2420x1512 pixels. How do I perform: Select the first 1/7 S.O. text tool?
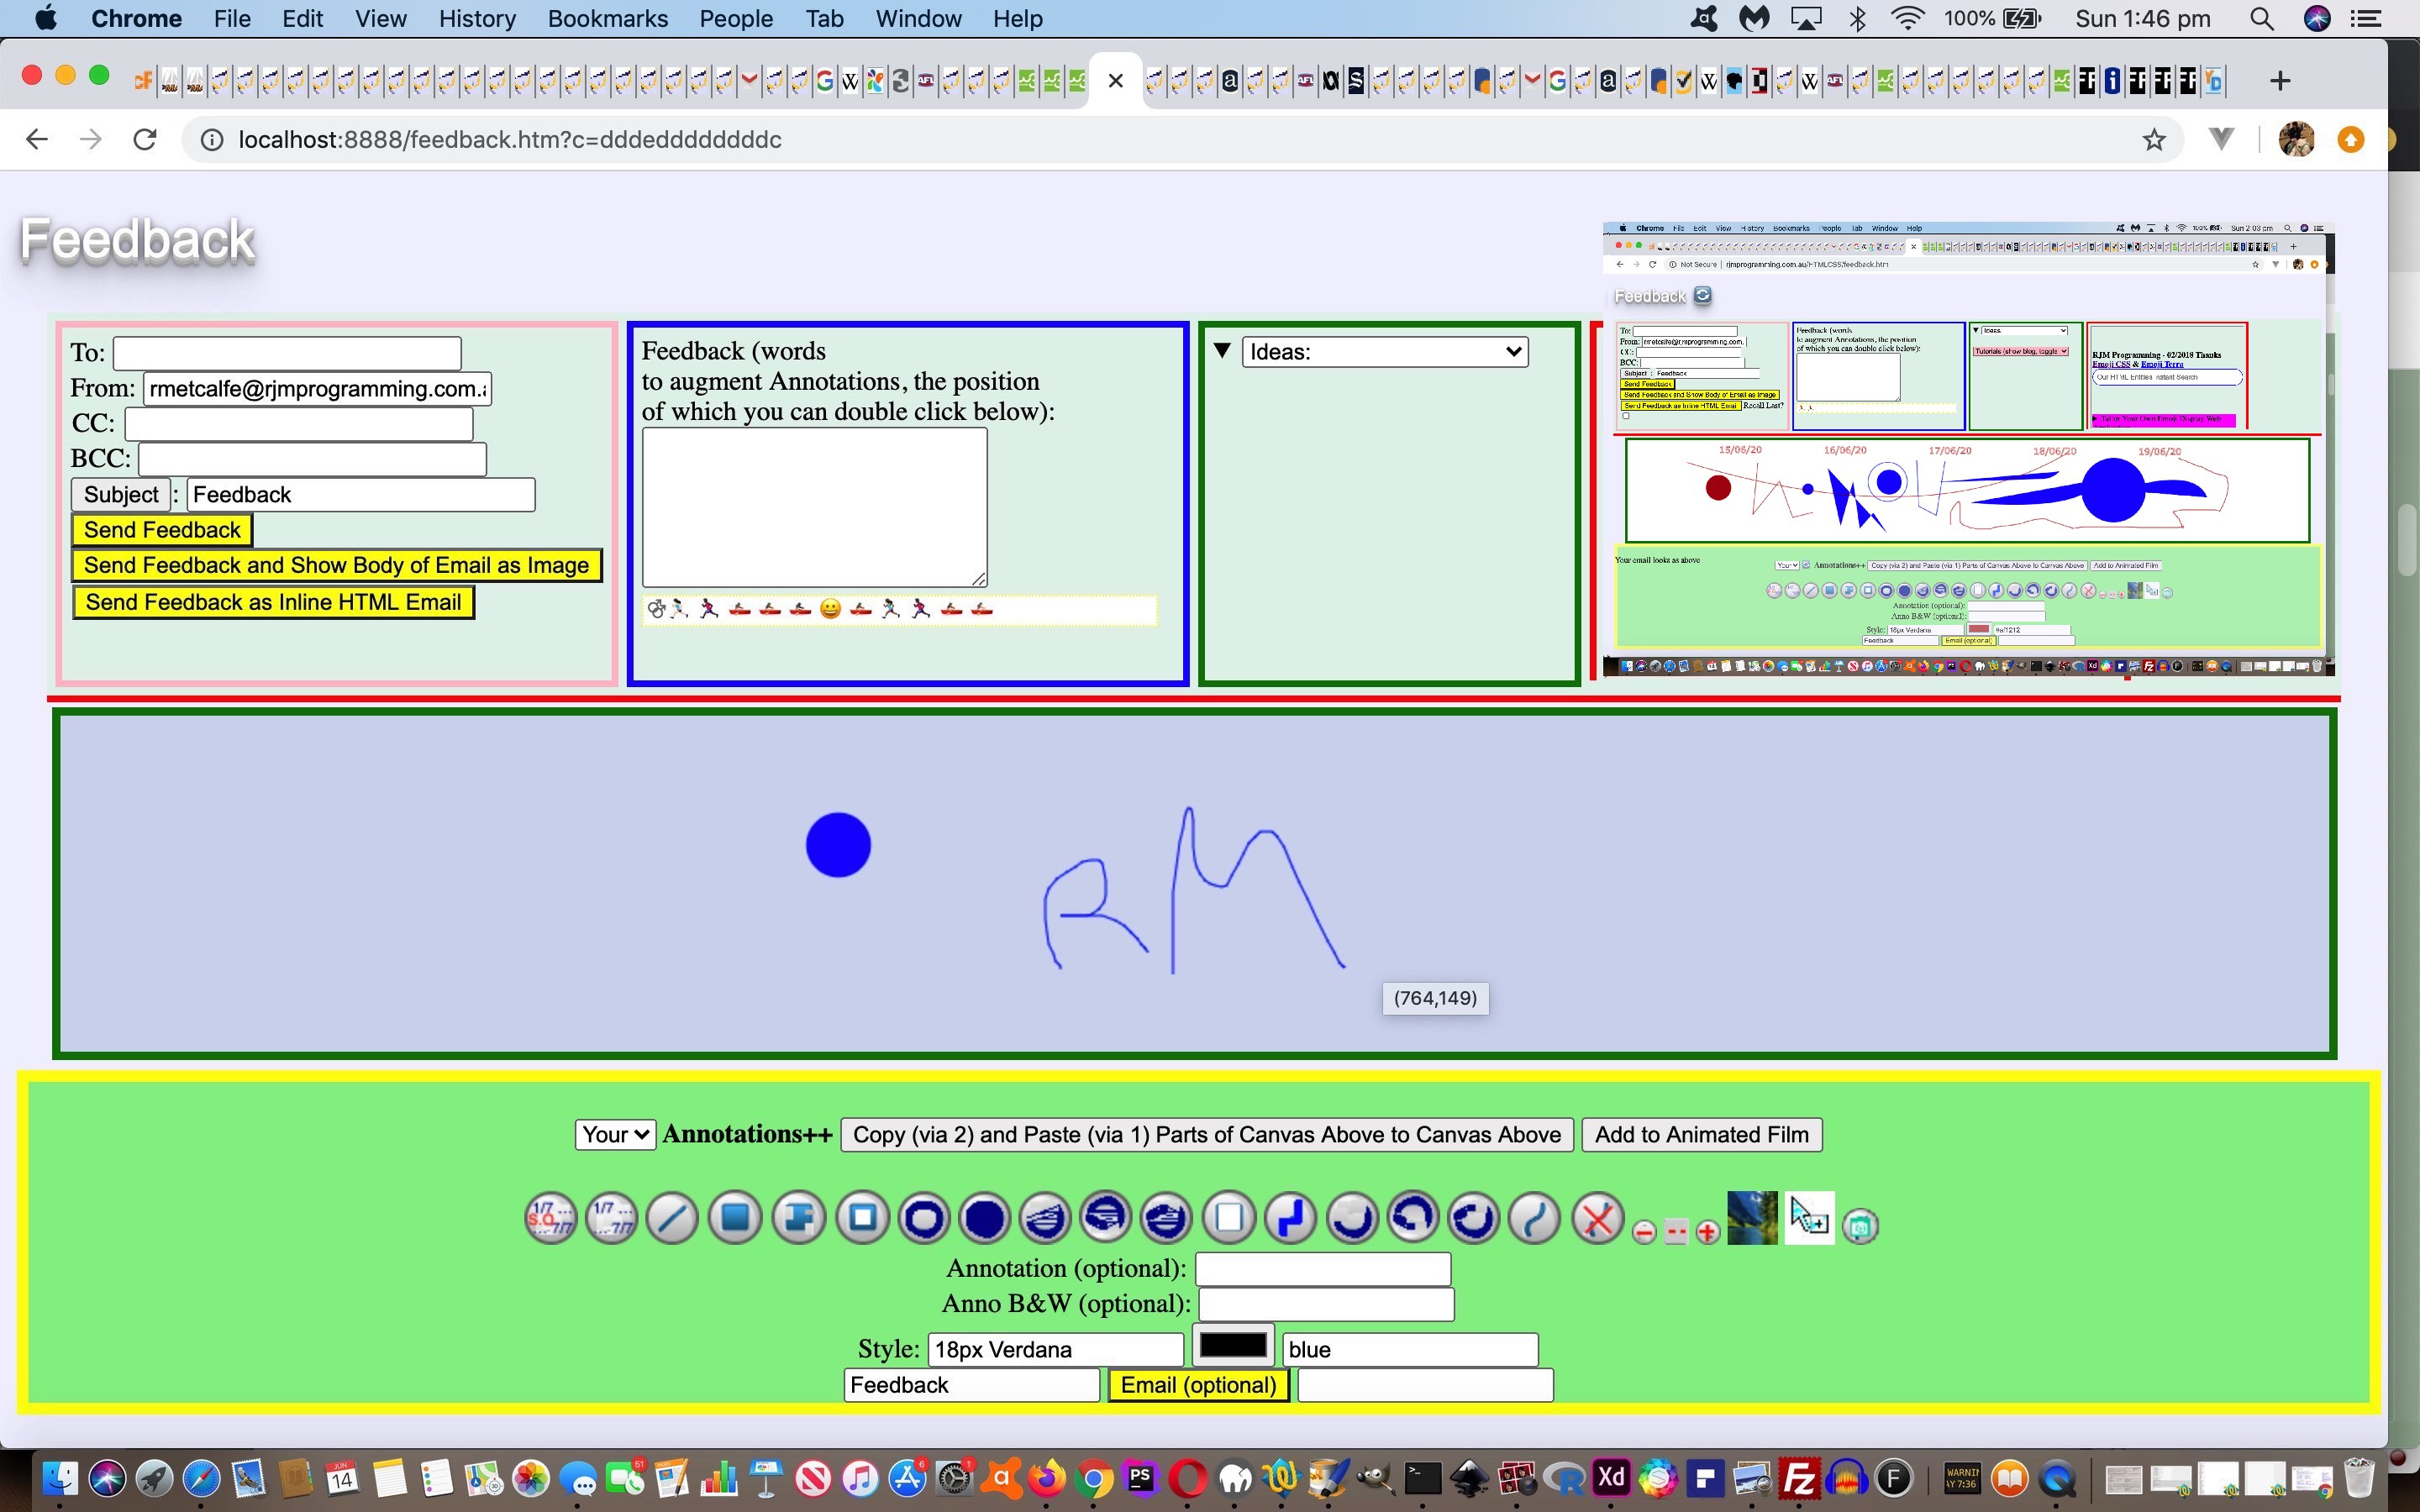(x=551, y=1218)
